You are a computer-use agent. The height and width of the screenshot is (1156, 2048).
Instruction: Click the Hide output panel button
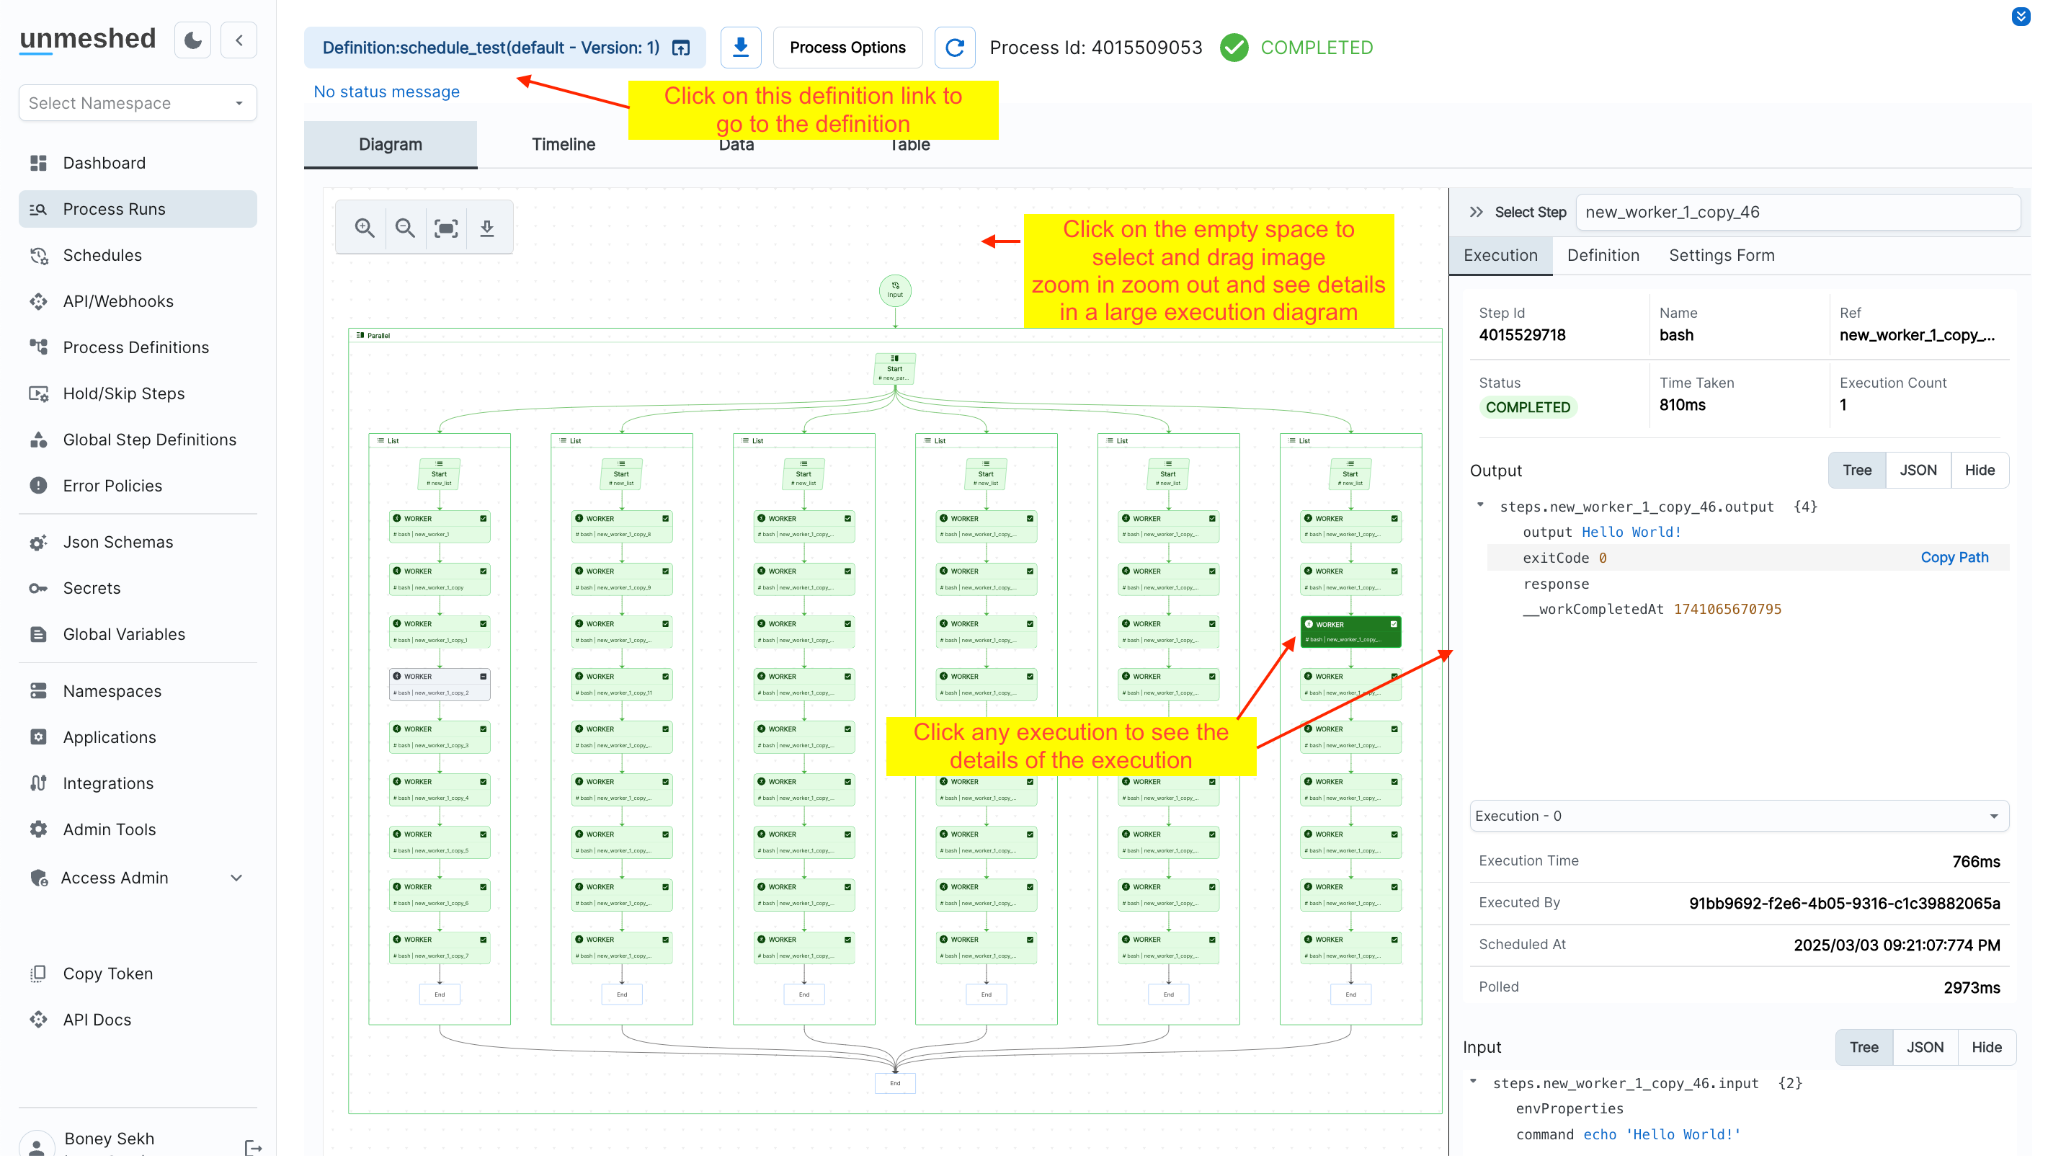click(x=1980, y=470)
